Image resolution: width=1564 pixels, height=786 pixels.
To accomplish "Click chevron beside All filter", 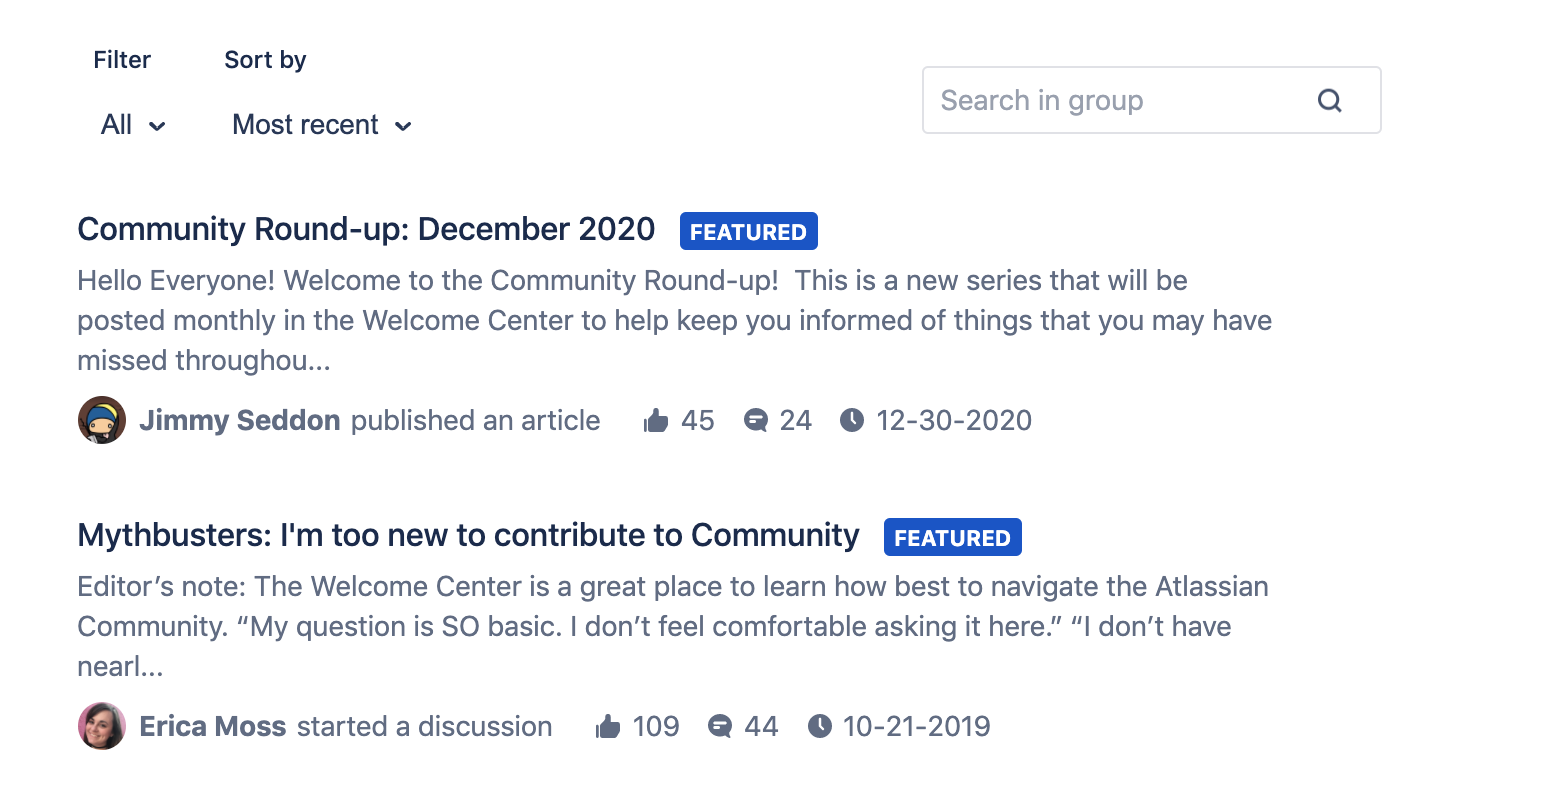I will (x=157, y=126).
